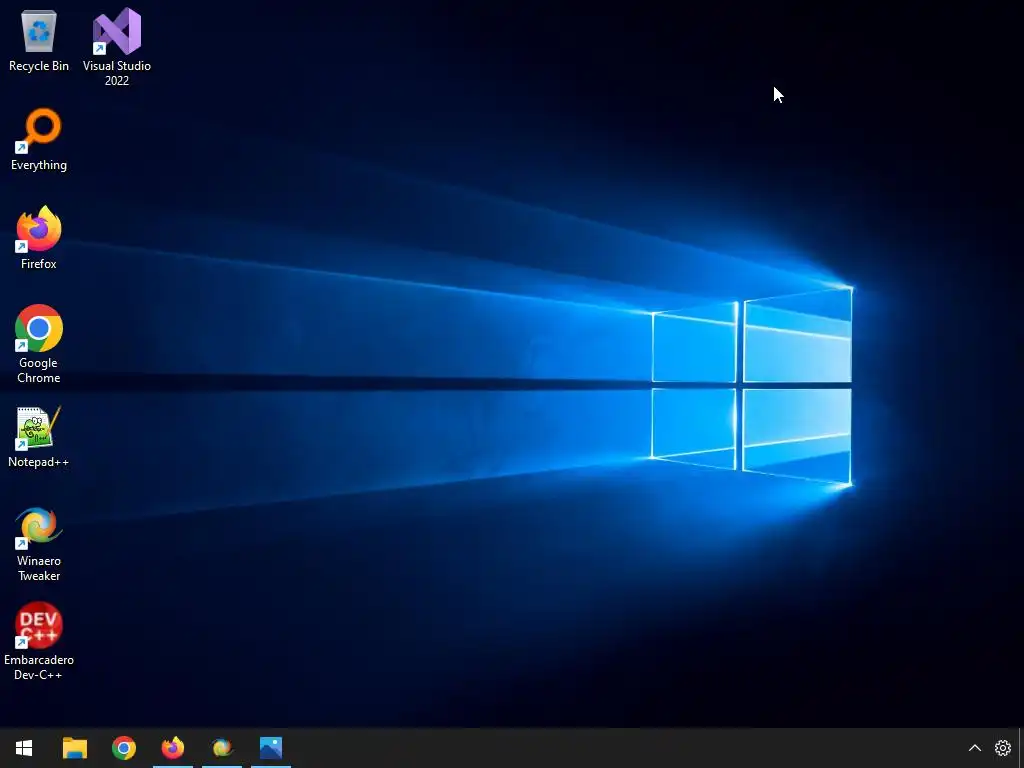Select the Visual Studio 2022 shortcut
The height and width of the screenshot is (768, 1024).
coord(117,47)
